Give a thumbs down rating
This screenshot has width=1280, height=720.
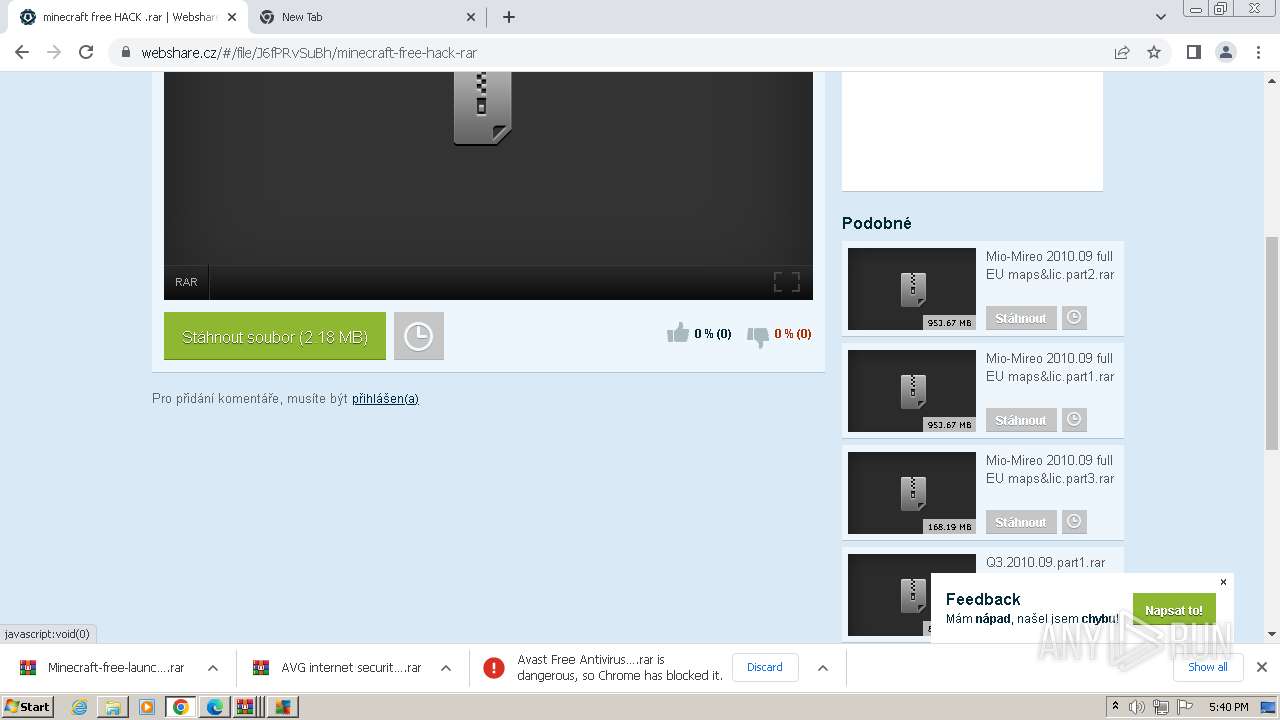click(x=758, y=337)
